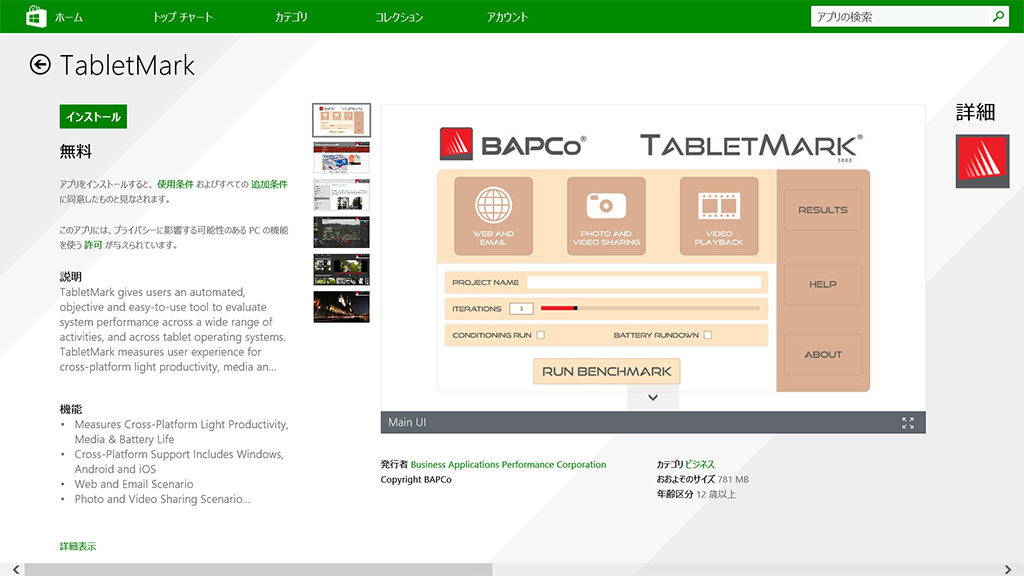
Task: Go back with the circled arrow
Action: (40, 64)
